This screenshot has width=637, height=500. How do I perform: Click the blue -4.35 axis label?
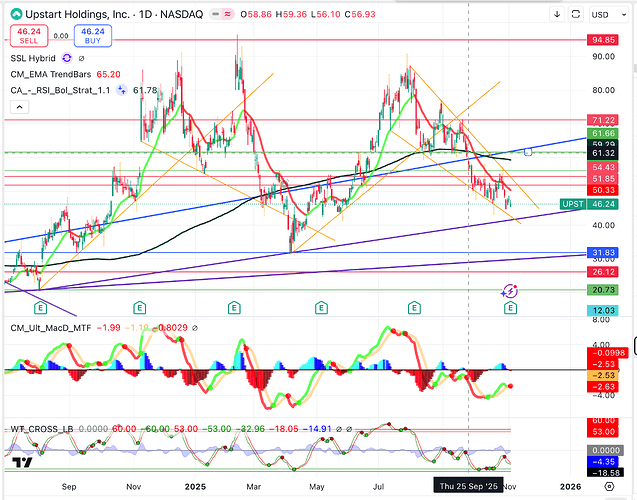(x=603, y=461)
